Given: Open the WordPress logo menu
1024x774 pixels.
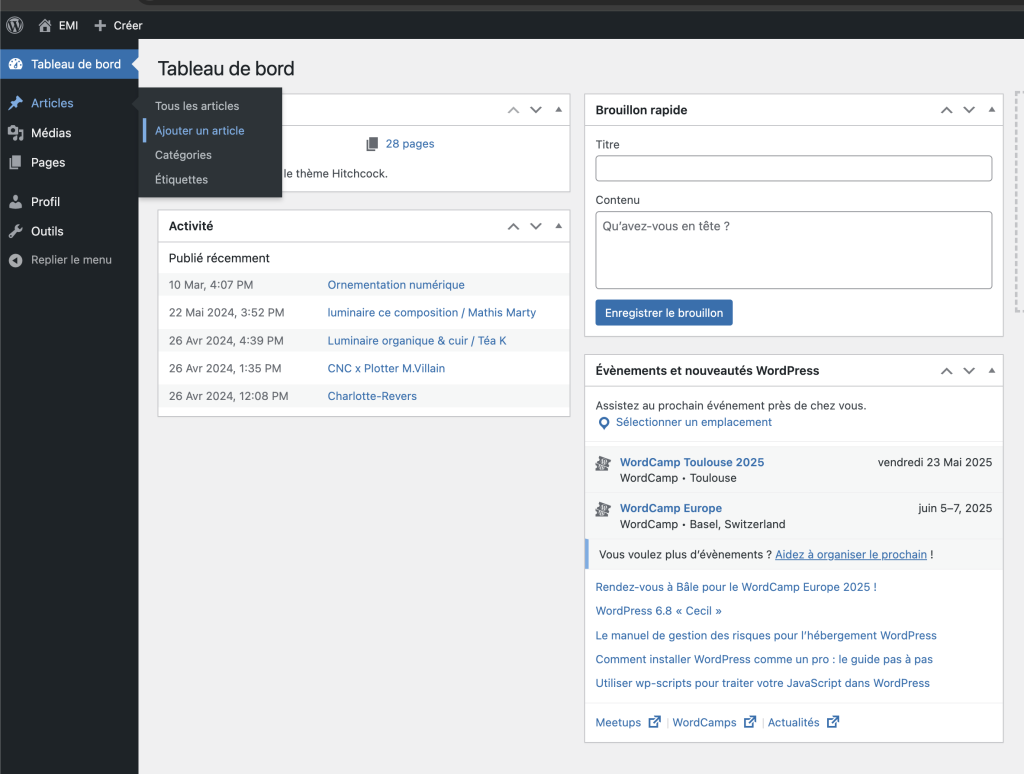Looking at the screenshot, I should click(15, 25).
